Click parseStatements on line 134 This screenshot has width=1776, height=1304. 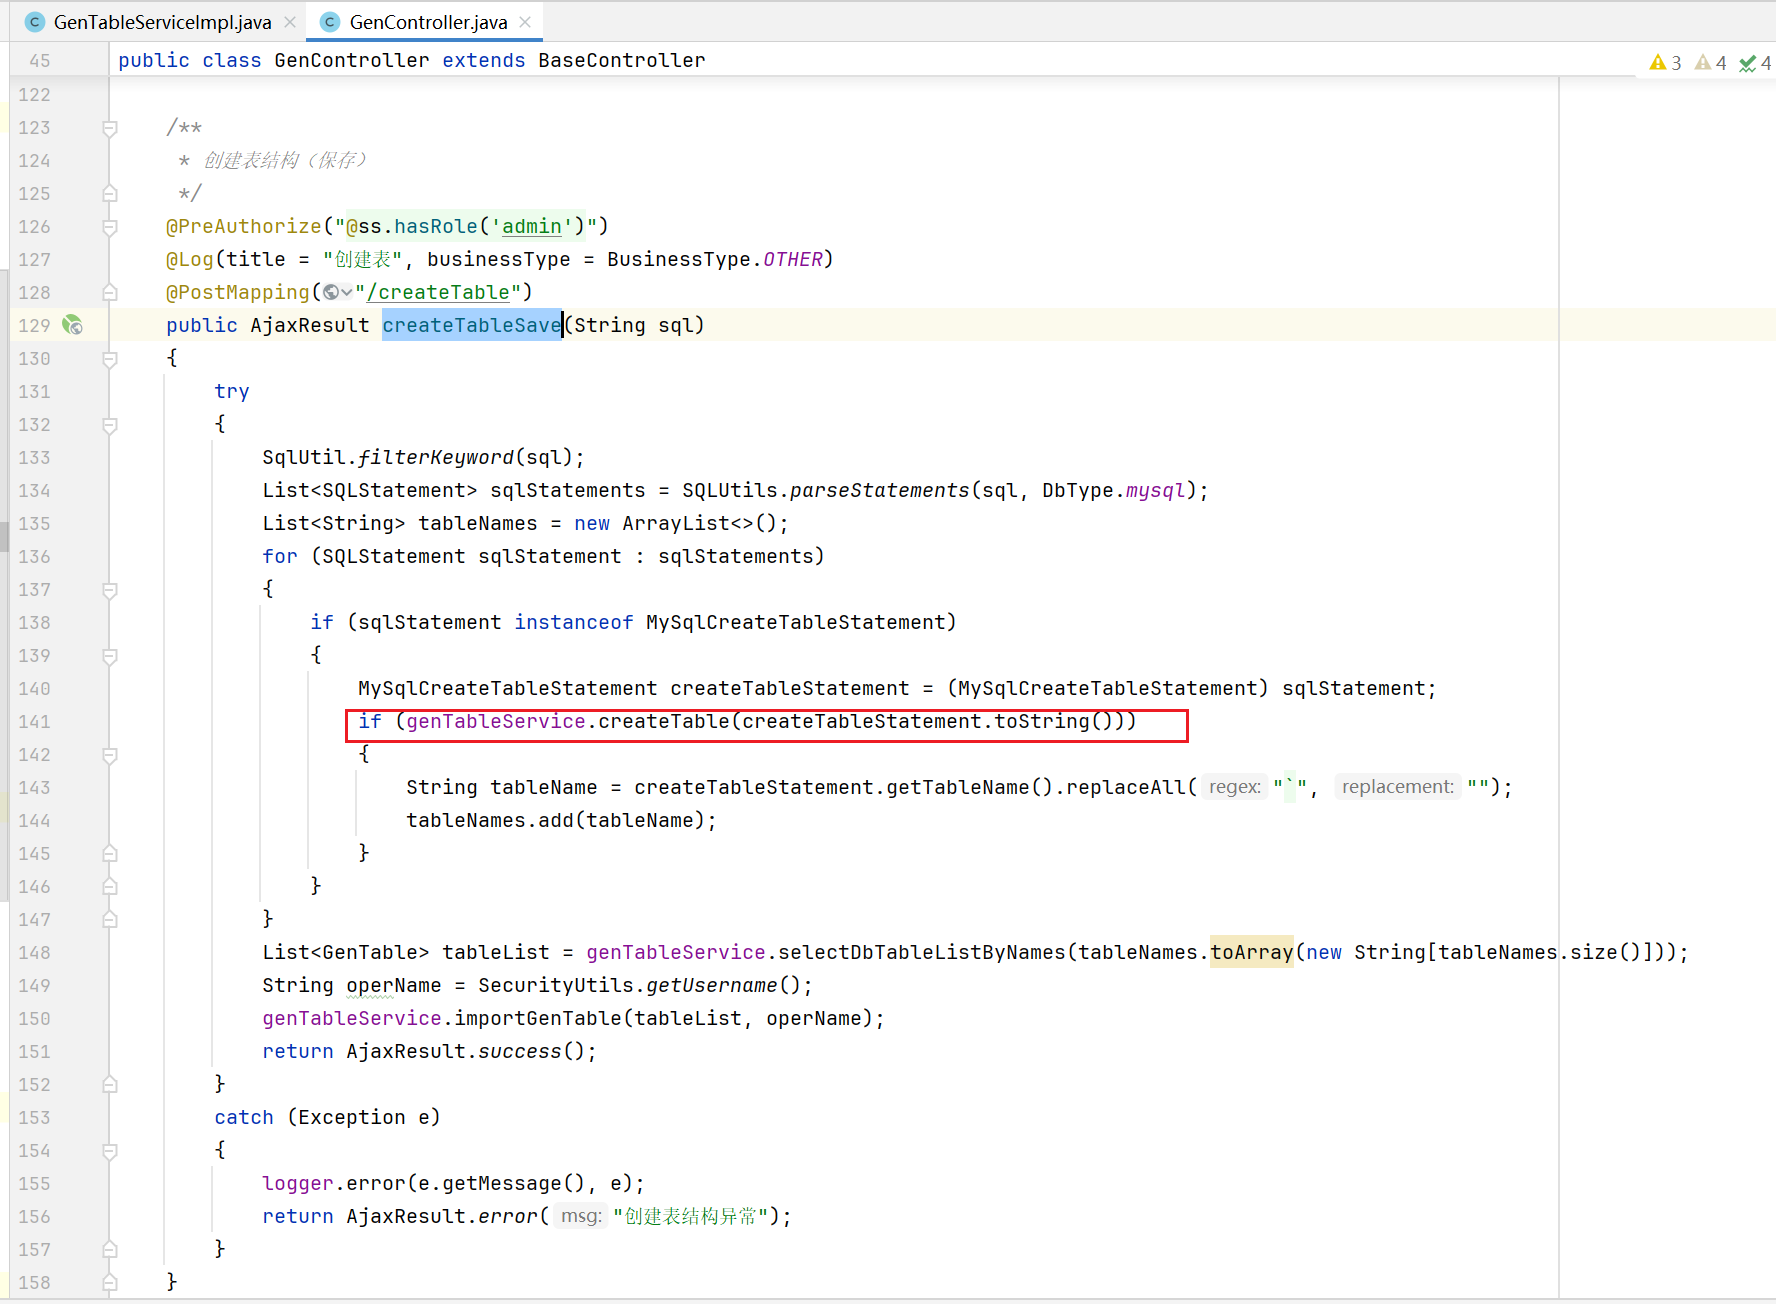[x=880, y=490]
